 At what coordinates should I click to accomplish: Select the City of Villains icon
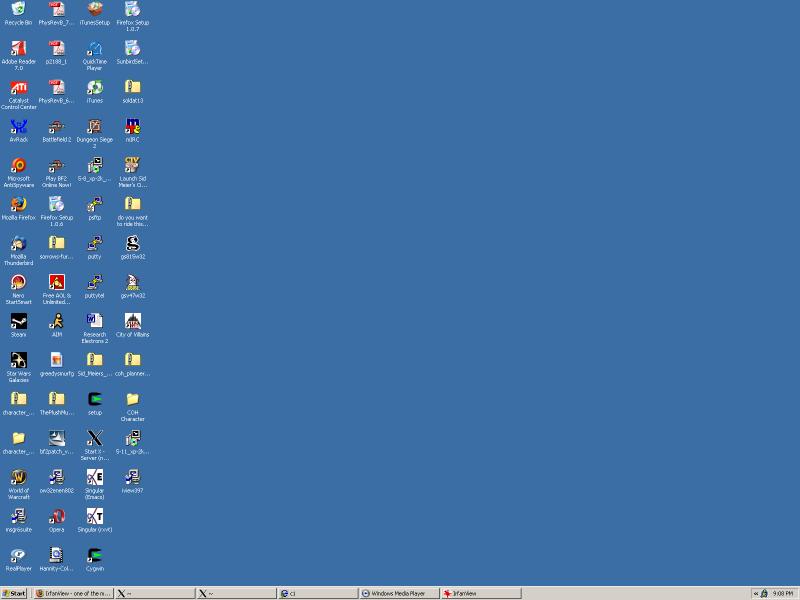132,321
